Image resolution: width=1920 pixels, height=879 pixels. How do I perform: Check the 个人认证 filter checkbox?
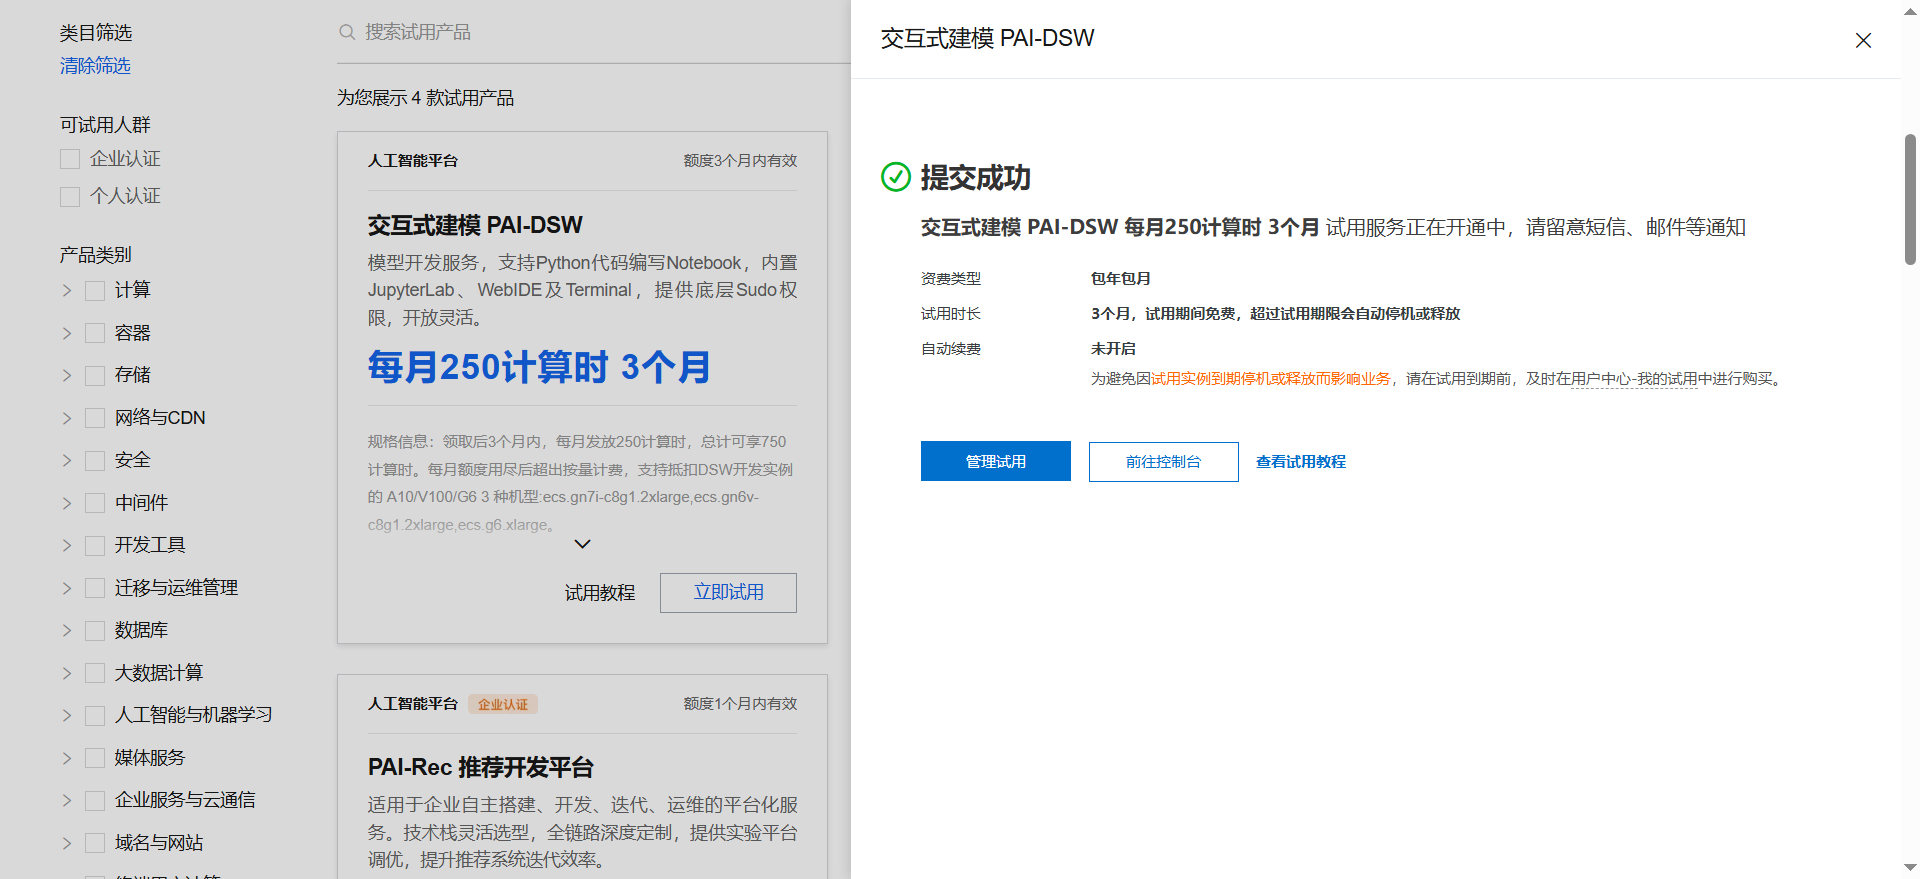coord(70,196)
